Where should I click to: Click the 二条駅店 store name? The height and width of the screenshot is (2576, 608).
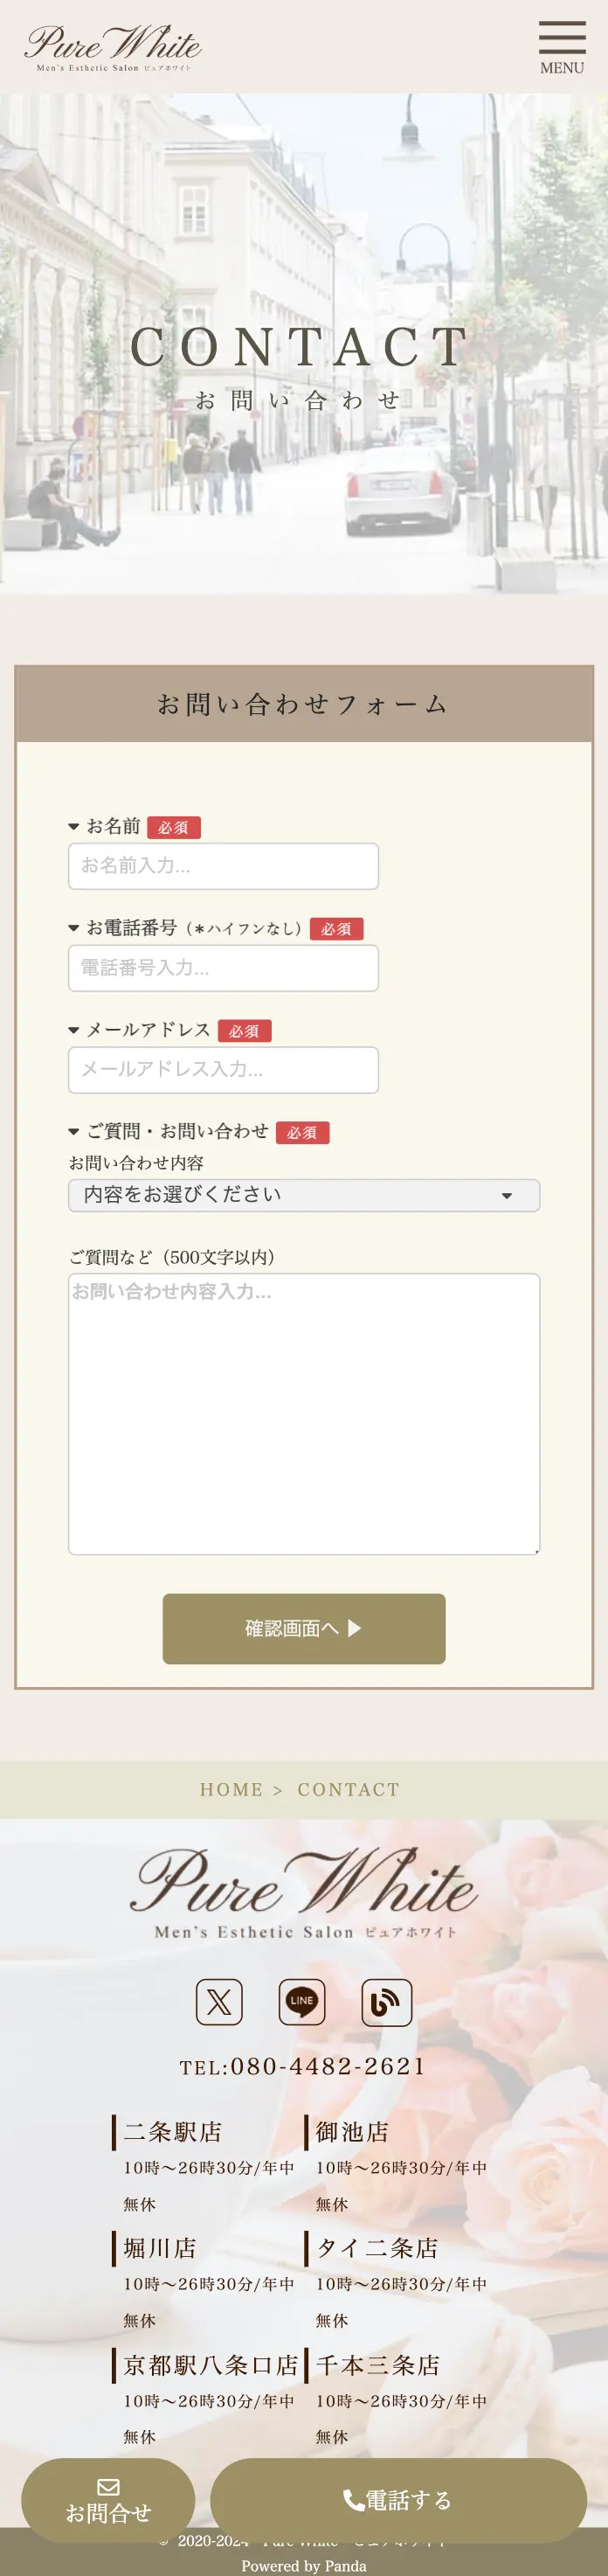[x=170, y=2132]
